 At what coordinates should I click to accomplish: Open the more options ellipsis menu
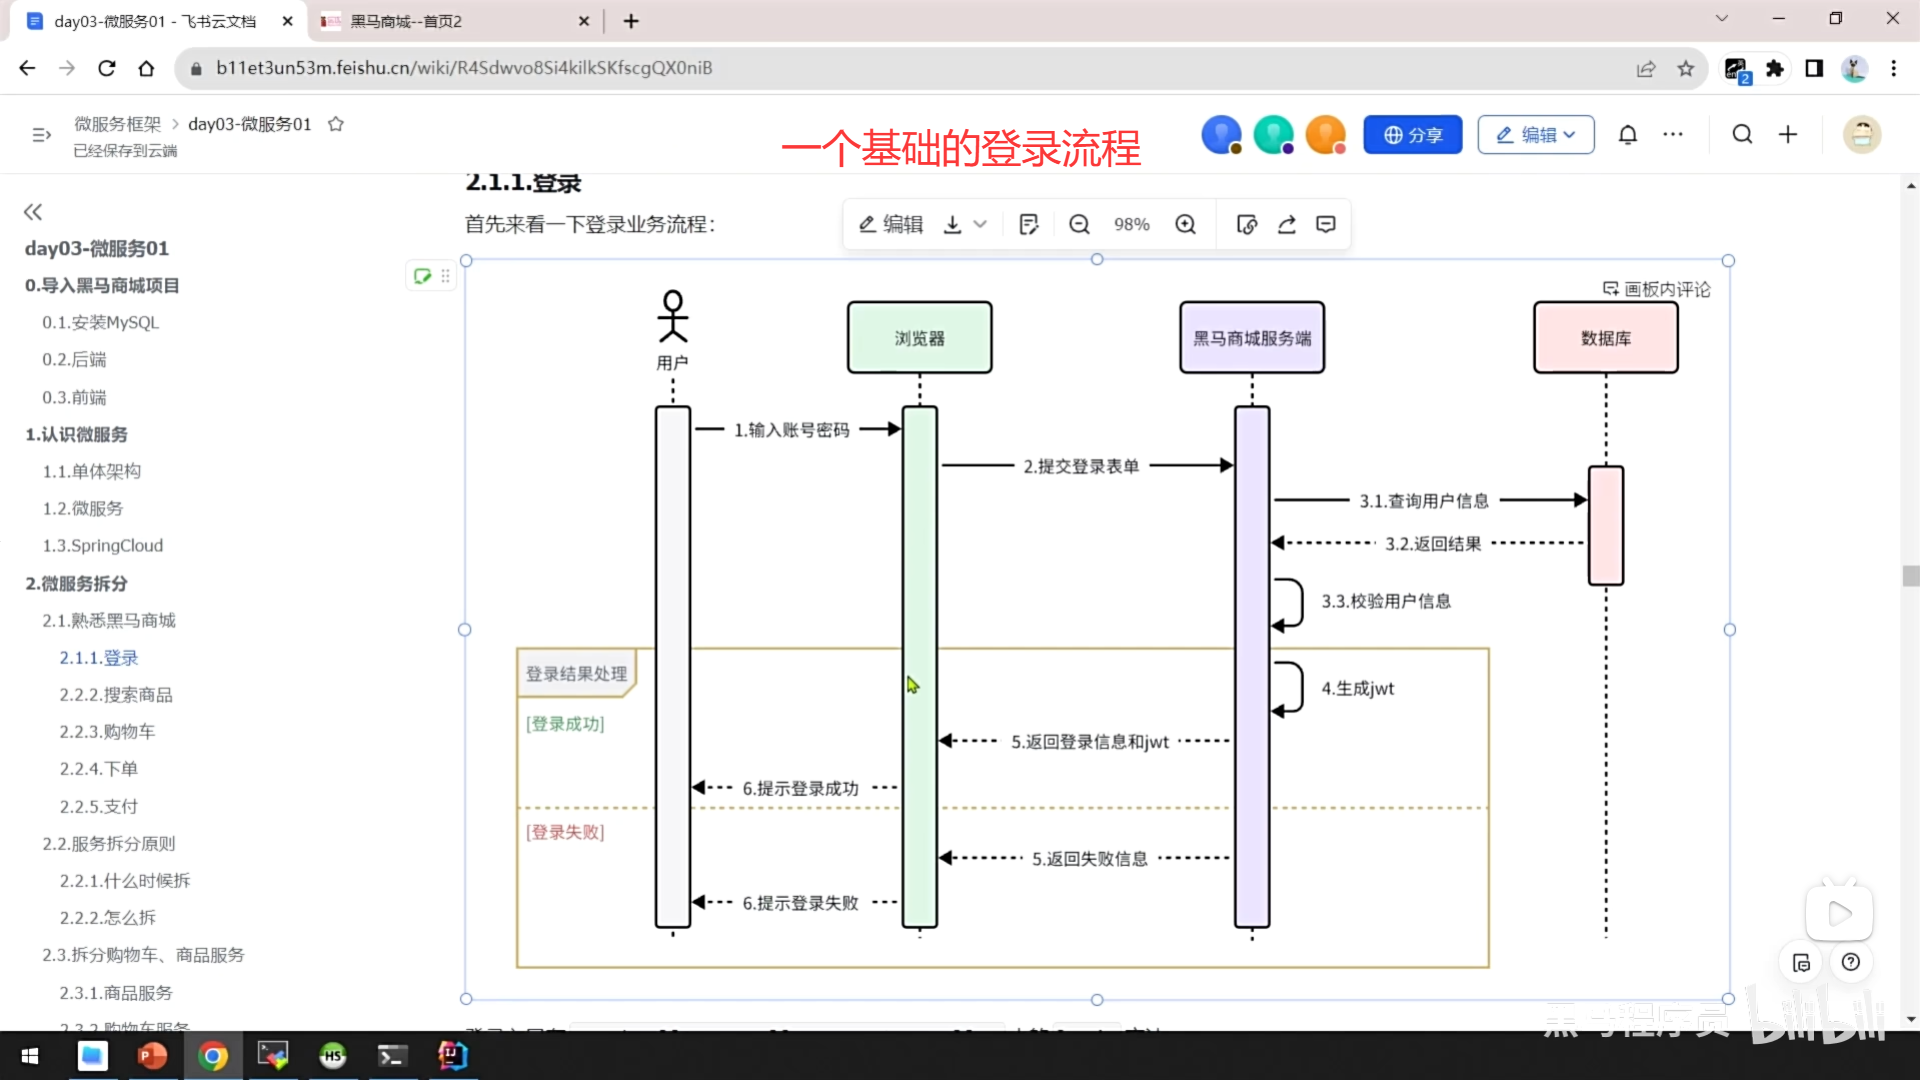[x=1673, y=134]
